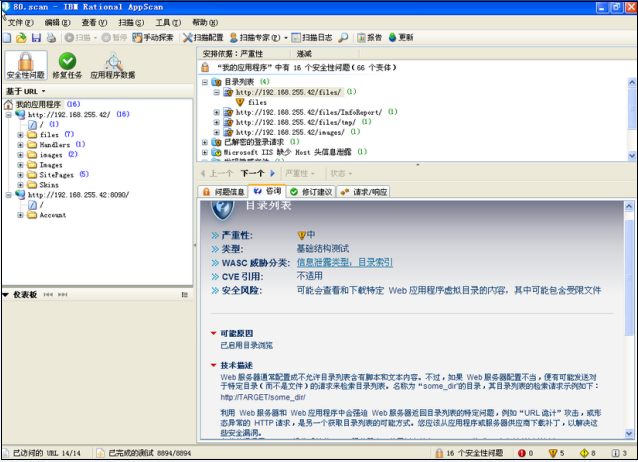Image resolution: width=638 pixels, height=462 pixels.
Task: Switch to the 请求/响应 tab
Action: (363, 192)
